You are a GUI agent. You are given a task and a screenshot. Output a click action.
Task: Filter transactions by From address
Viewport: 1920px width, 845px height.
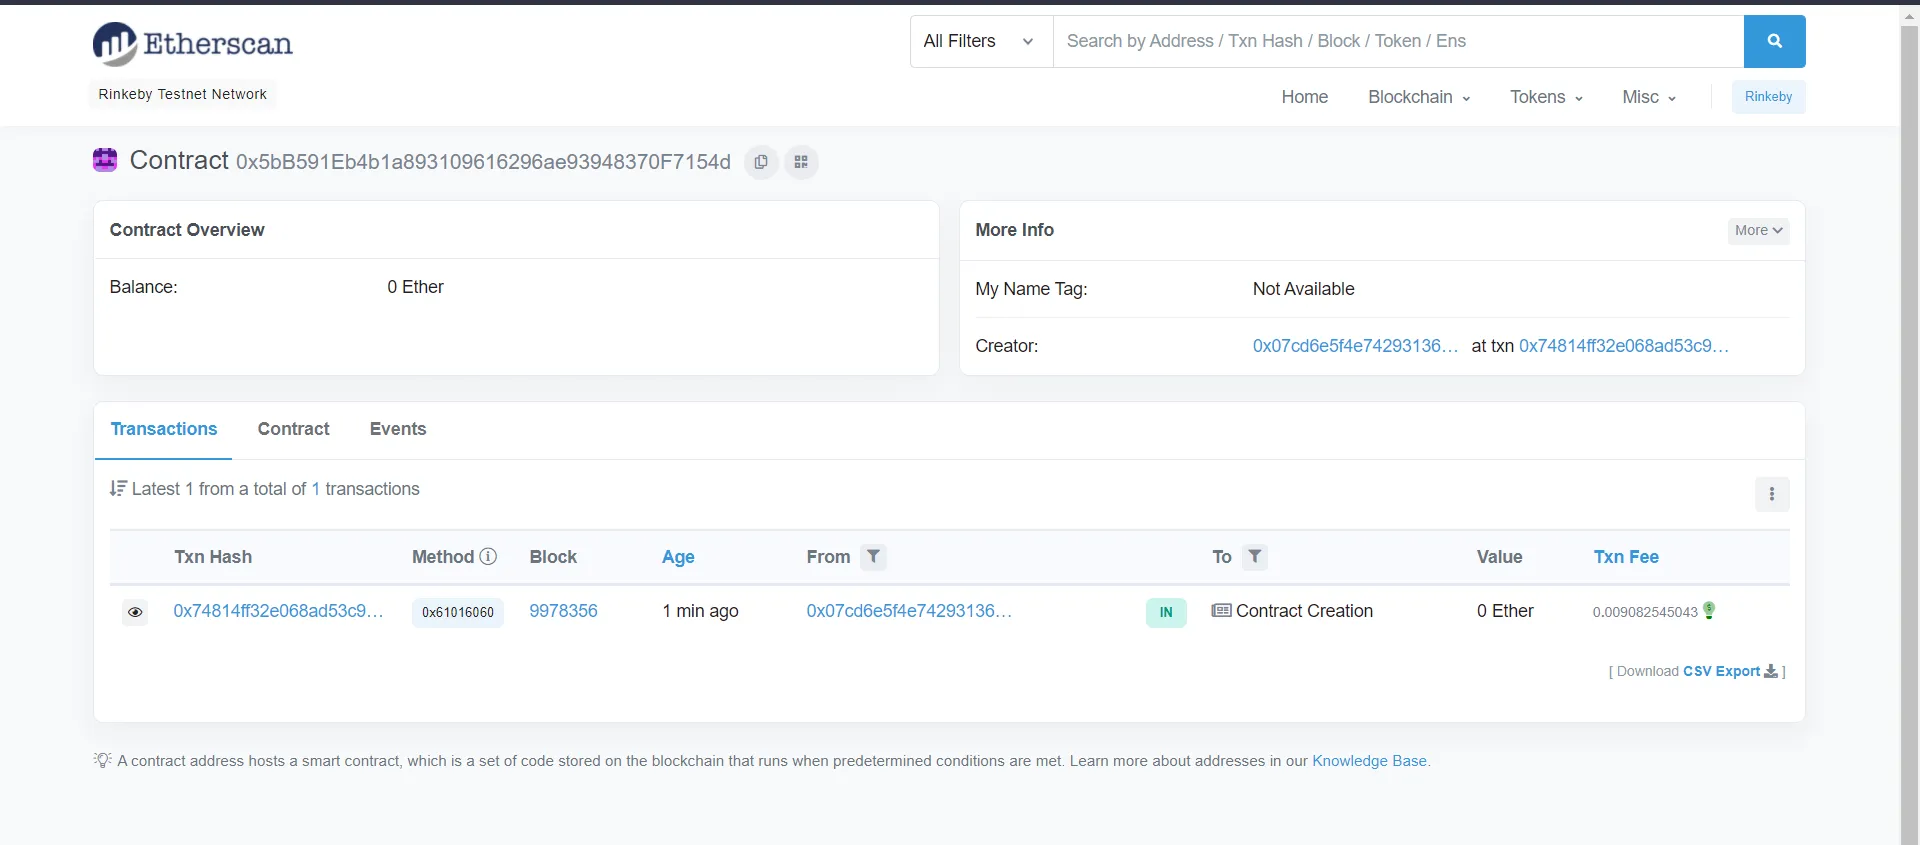point(873,556)
